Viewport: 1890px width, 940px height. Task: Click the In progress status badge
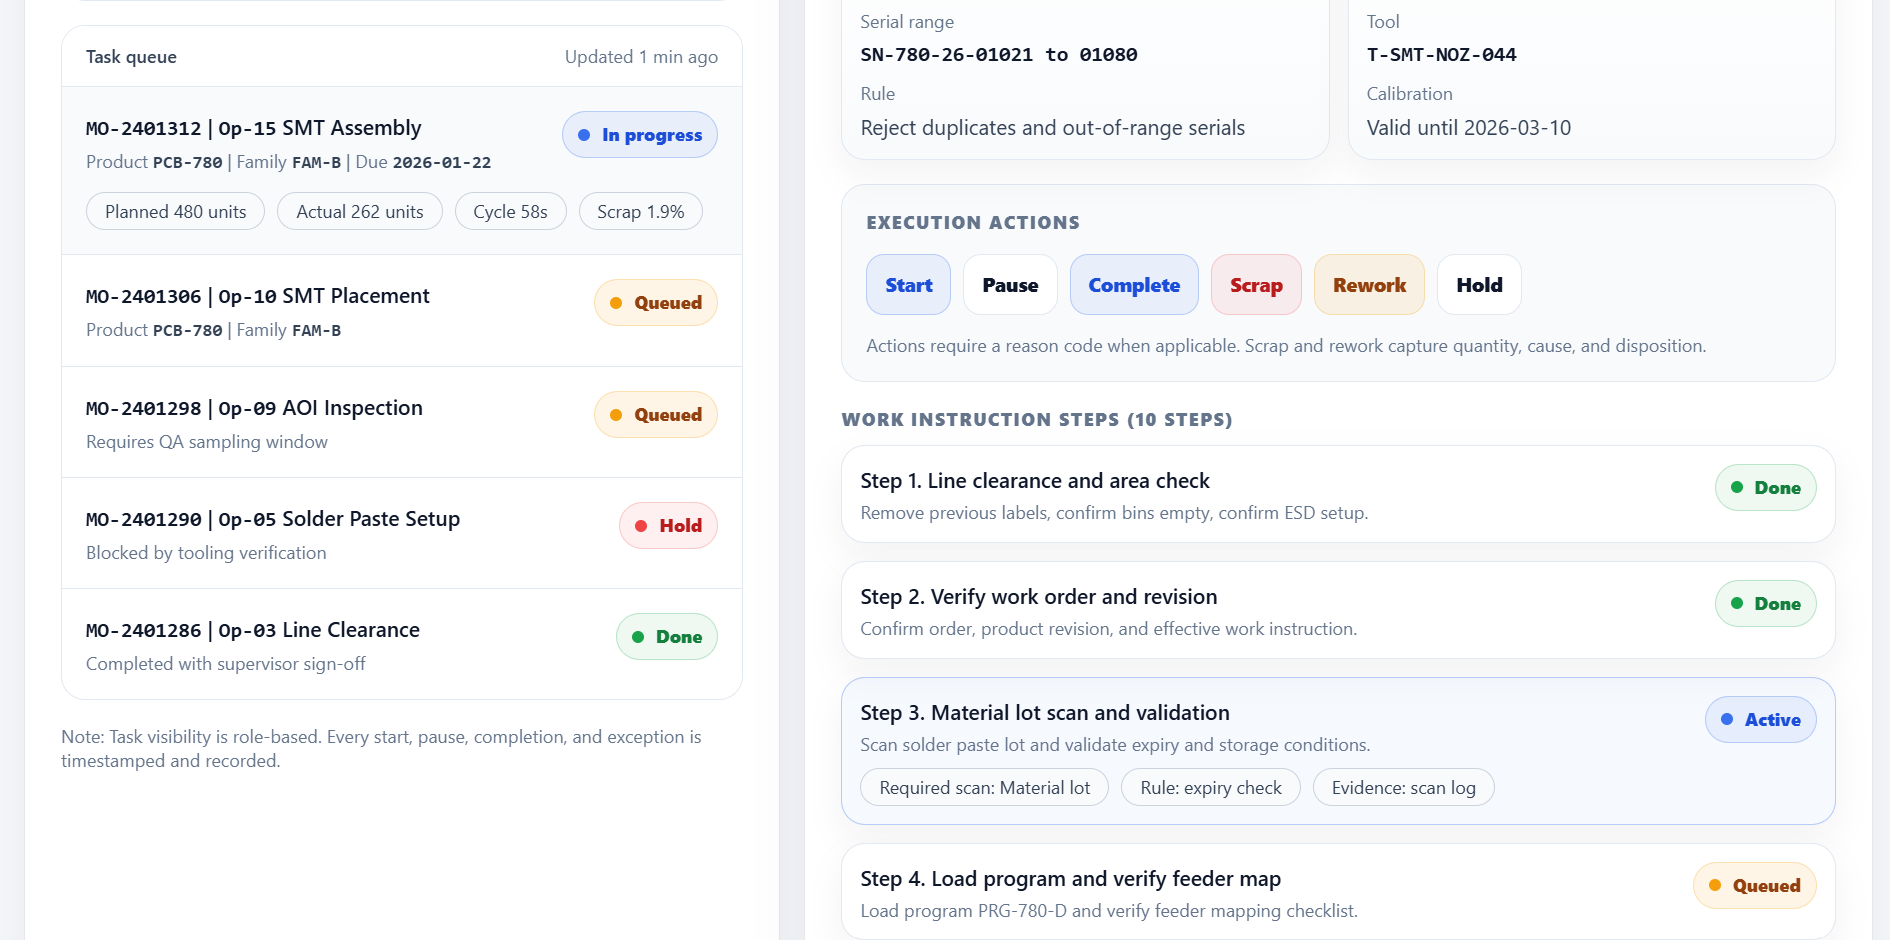click(639, 135)
